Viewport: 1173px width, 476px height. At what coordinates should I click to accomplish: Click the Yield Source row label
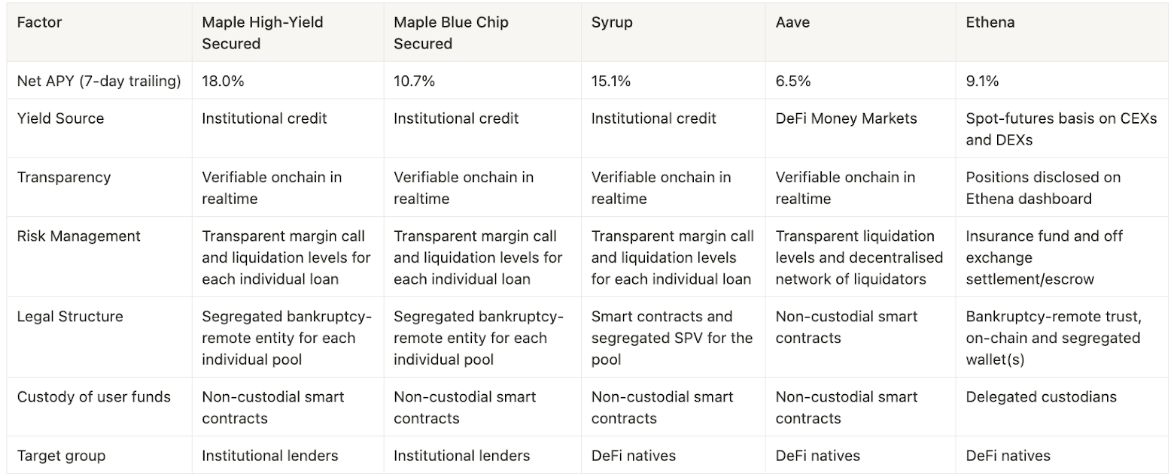click(61, 118)
